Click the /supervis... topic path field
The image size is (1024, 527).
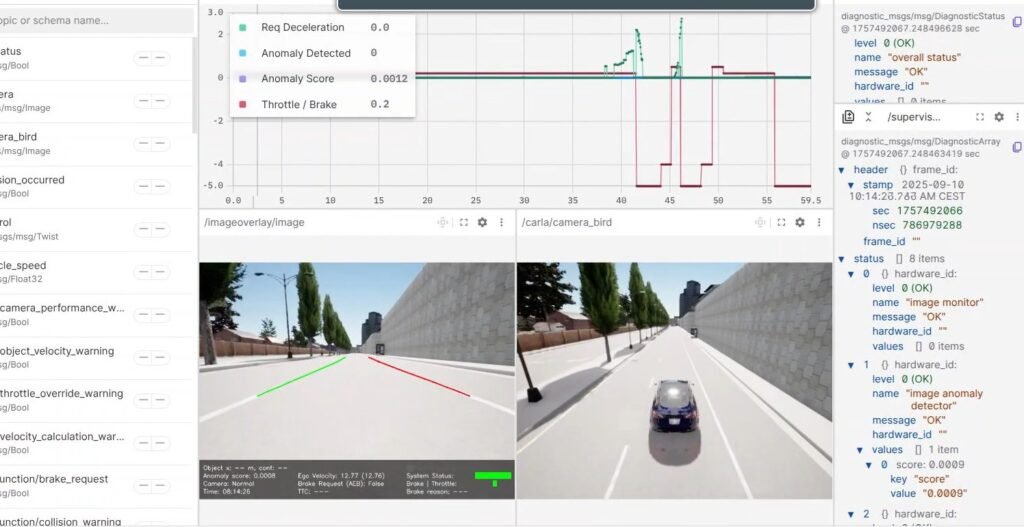[914, 117]
